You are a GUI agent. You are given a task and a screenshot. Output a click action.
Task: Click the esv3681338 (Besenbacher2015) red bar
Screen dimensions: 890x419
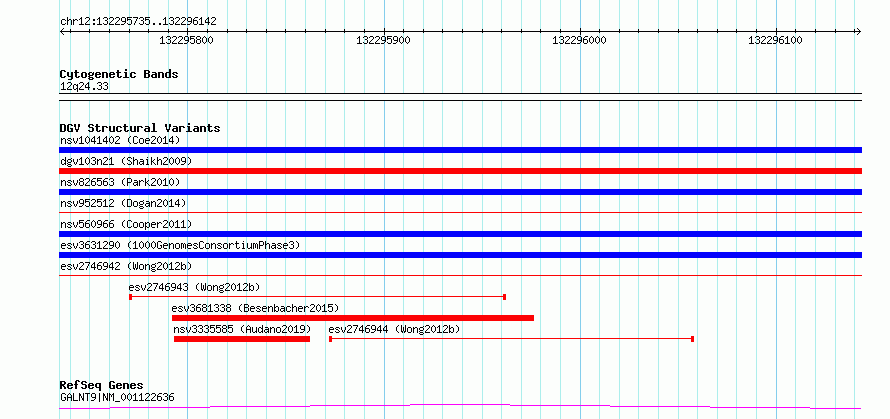[x=353, y=318]
